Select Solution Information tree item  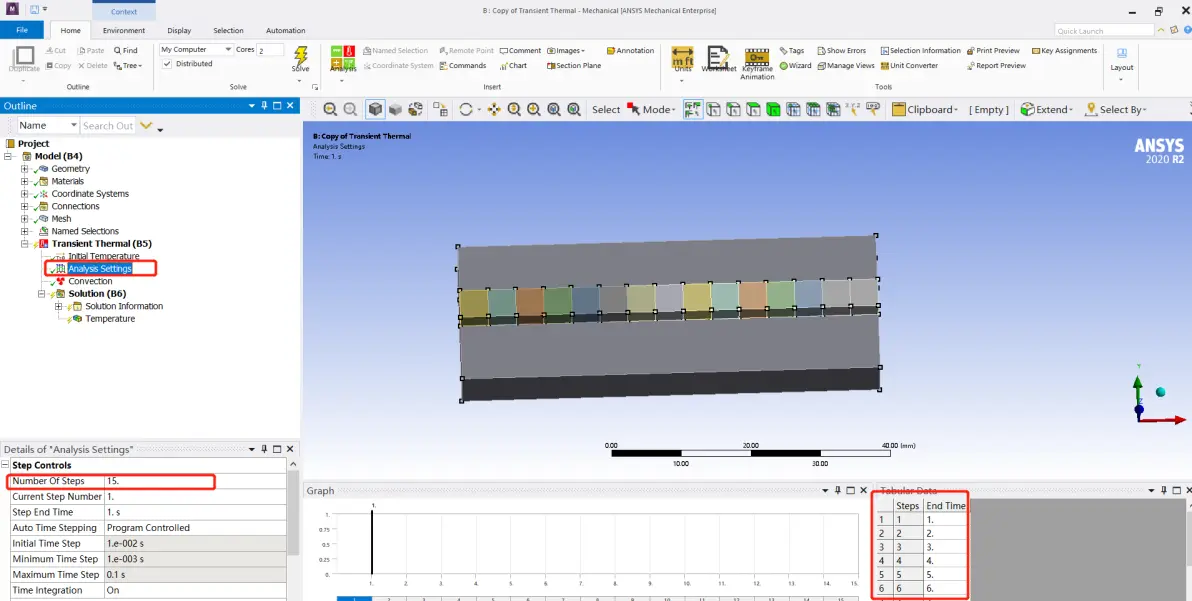point(124,306)
